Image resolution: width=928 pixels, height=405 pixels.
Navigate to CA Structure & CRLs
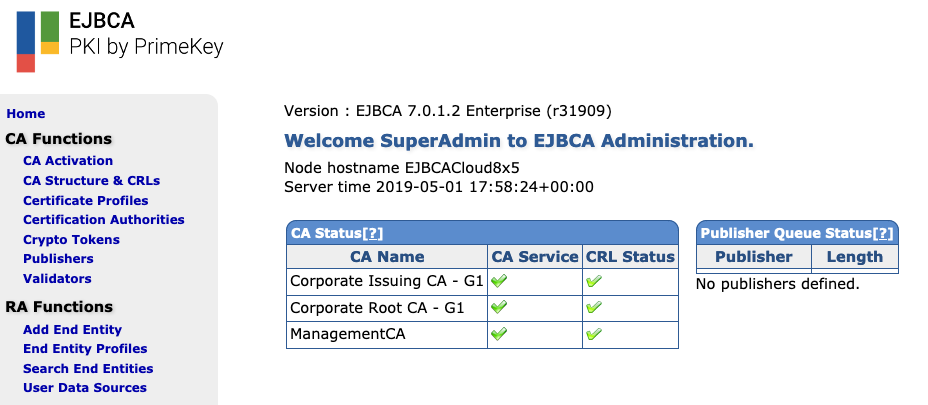[x=91, y=181]
